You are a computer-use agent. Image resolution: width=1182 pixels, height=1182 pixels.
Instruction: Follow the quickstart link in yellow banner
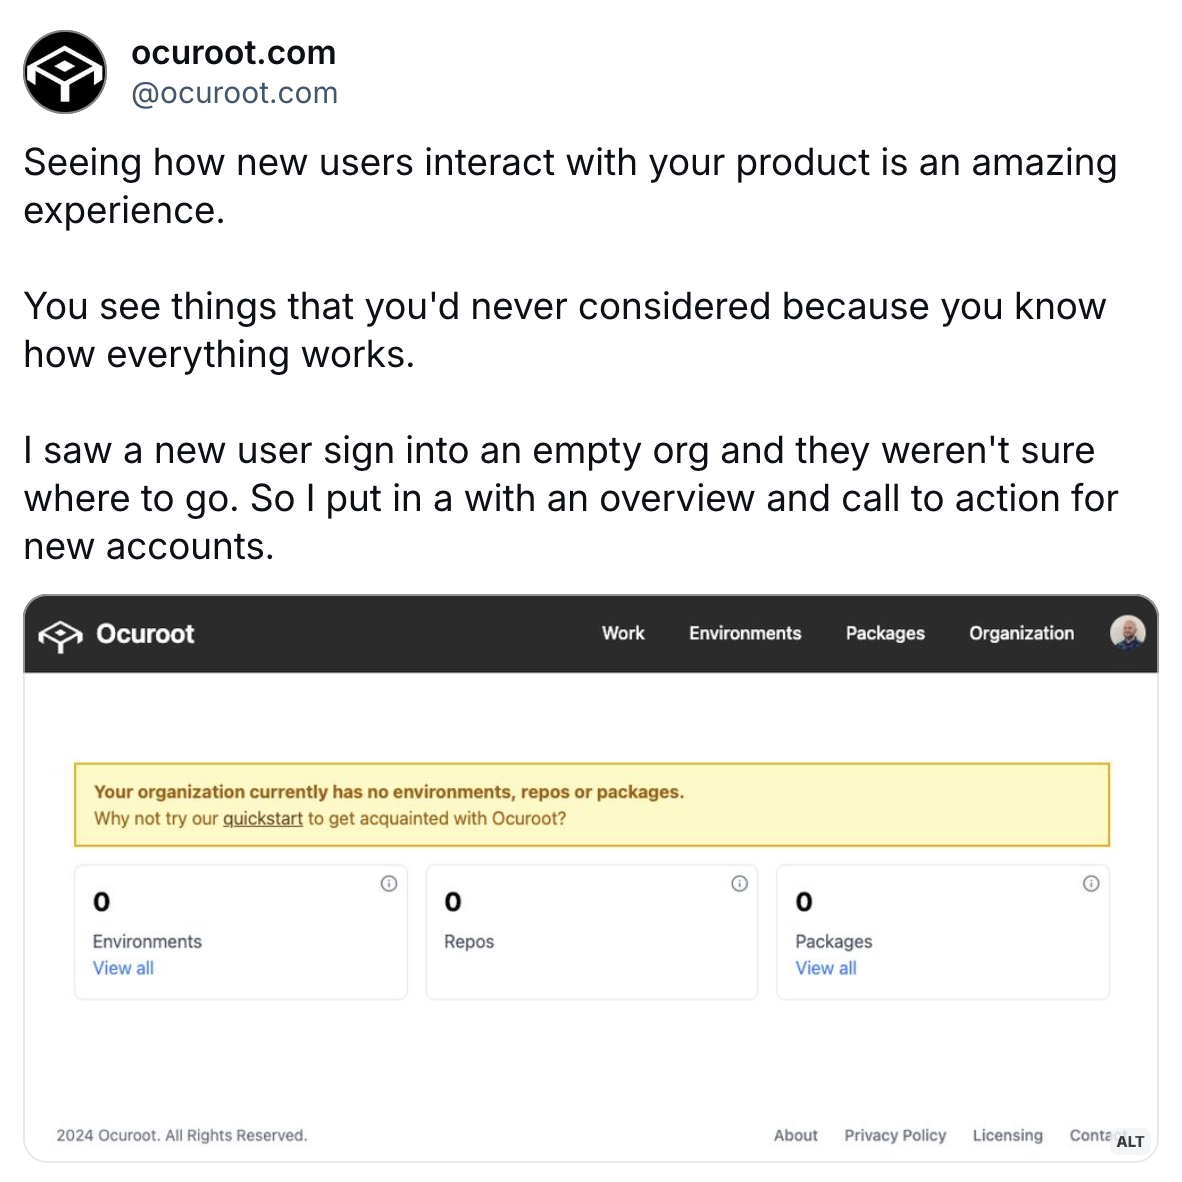pyautogui.click(x=262, y=819)
